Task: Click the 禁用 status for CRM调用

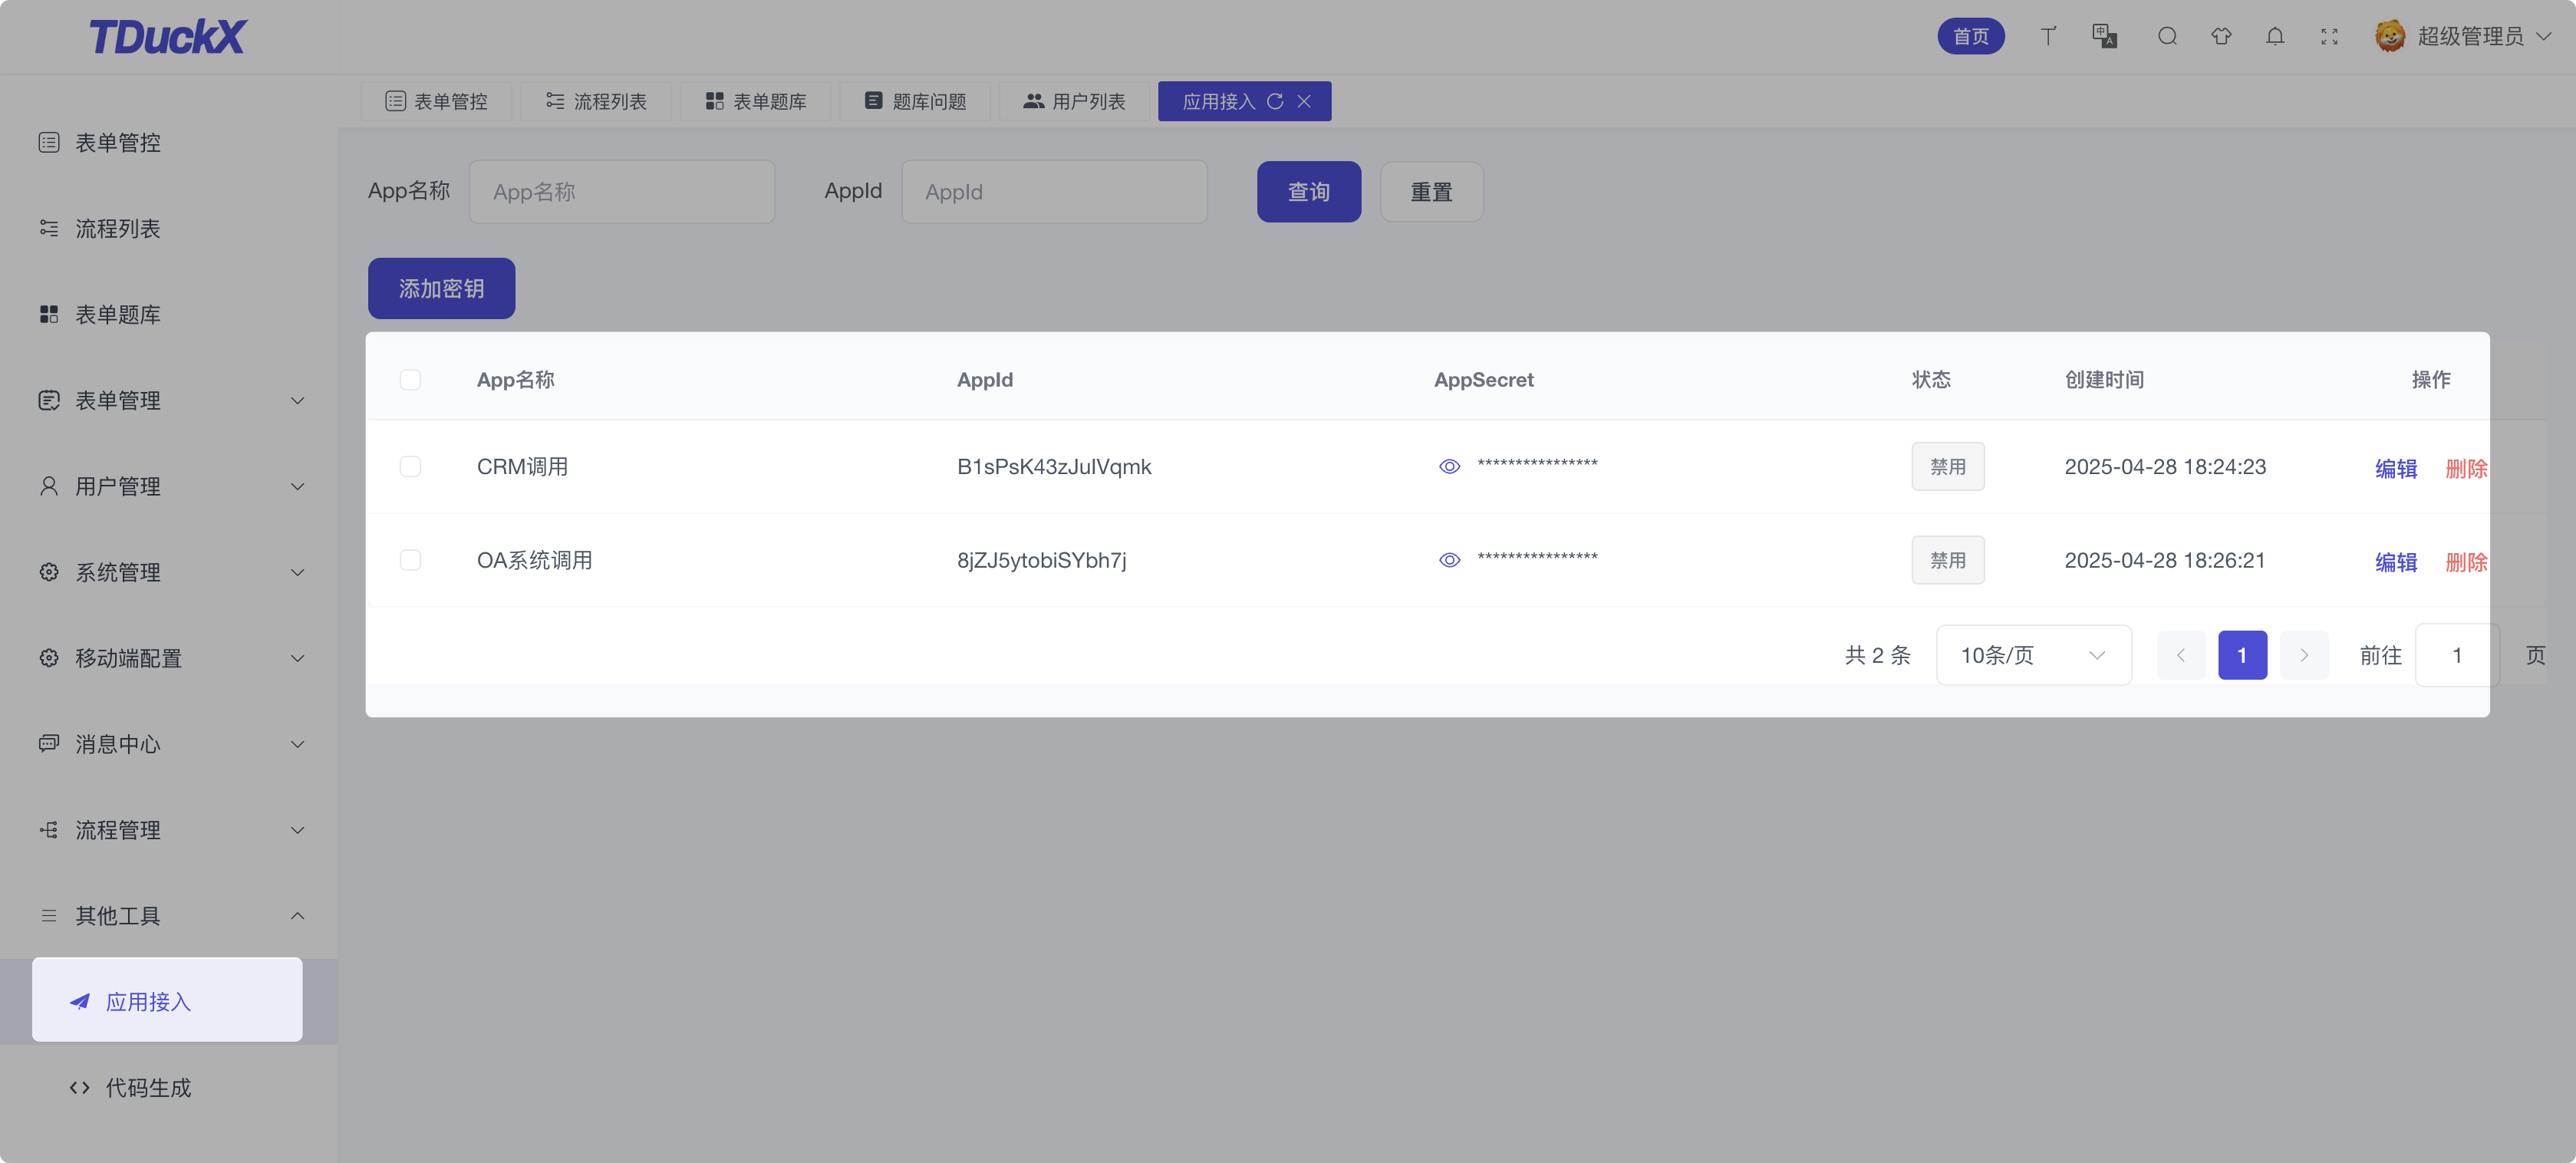Action: point(1947,467)
